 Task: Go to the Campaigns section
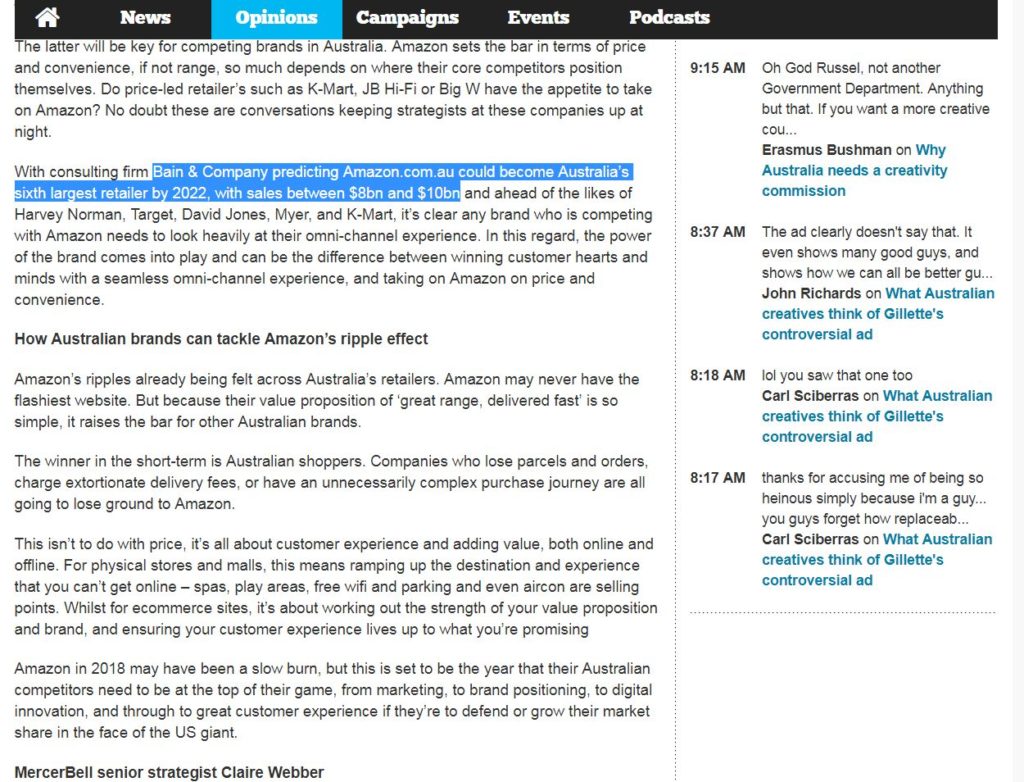coord(407,17)
